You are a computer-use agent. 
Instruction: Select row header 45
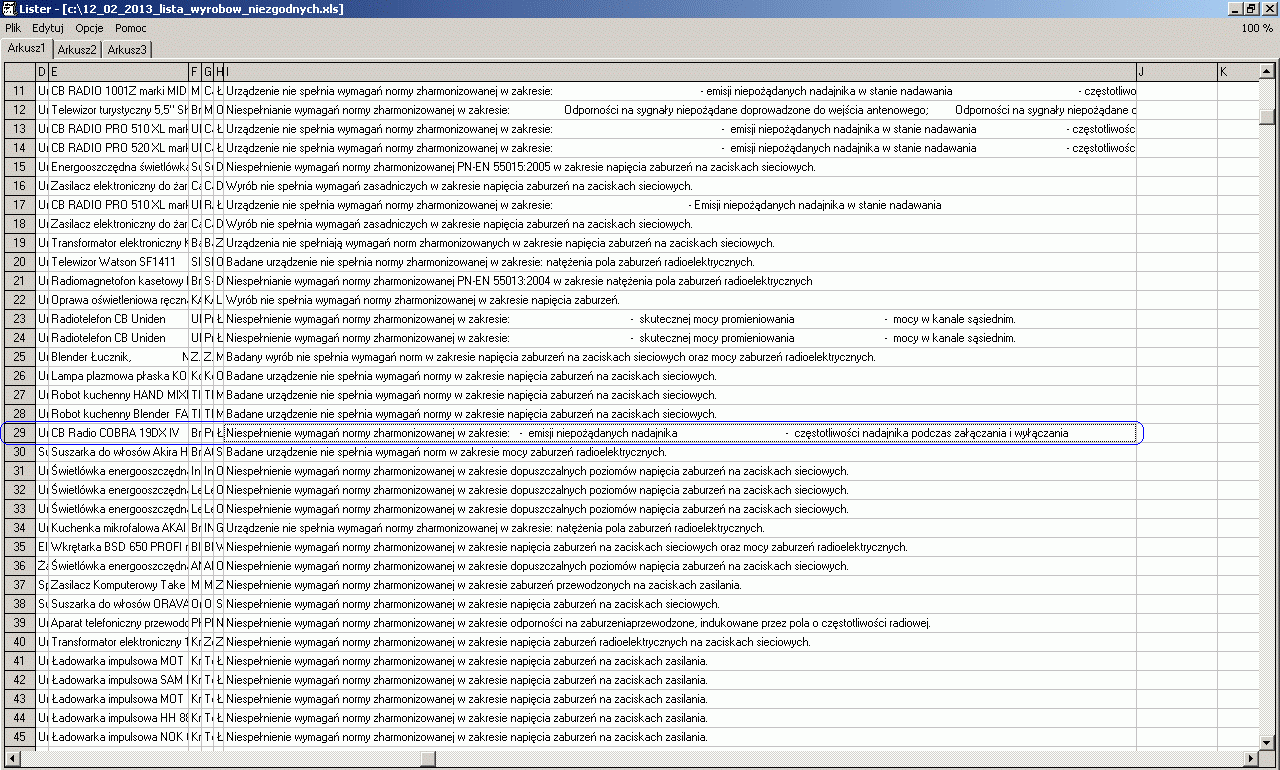[x=20, y=737]
